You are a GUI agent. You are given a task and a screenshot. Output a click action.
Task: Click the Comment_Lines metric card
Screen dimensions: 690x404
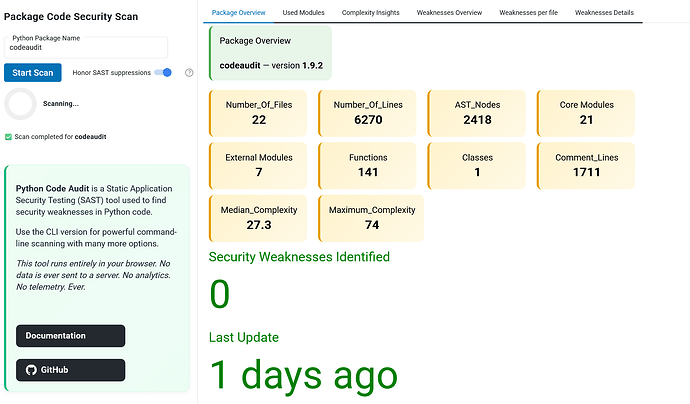586,166
